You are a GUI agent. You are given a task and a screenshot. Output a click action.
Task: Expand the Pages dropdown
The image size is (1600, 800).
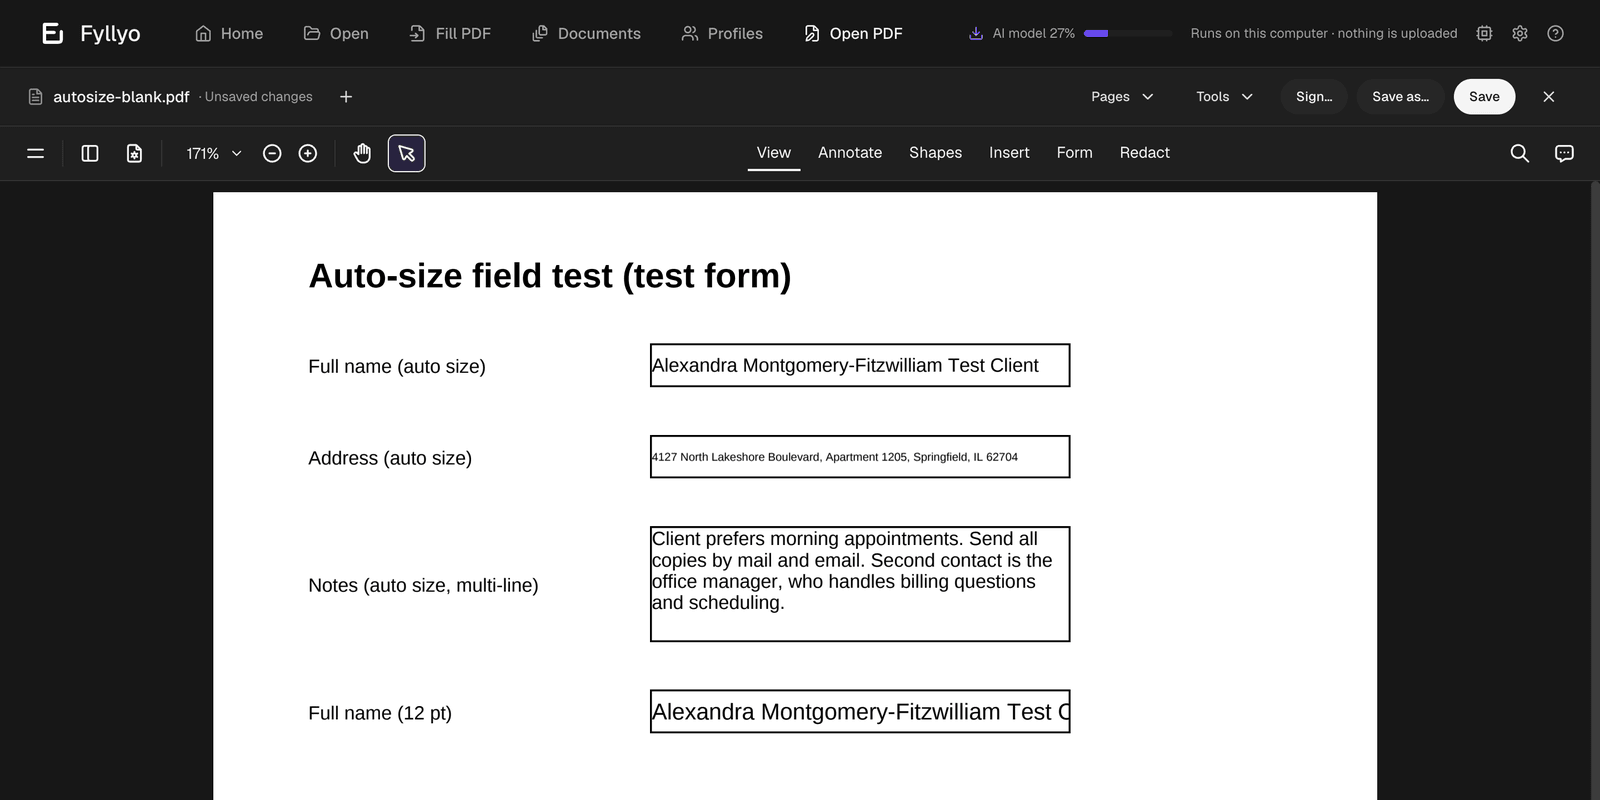(x=1122, y=97)
